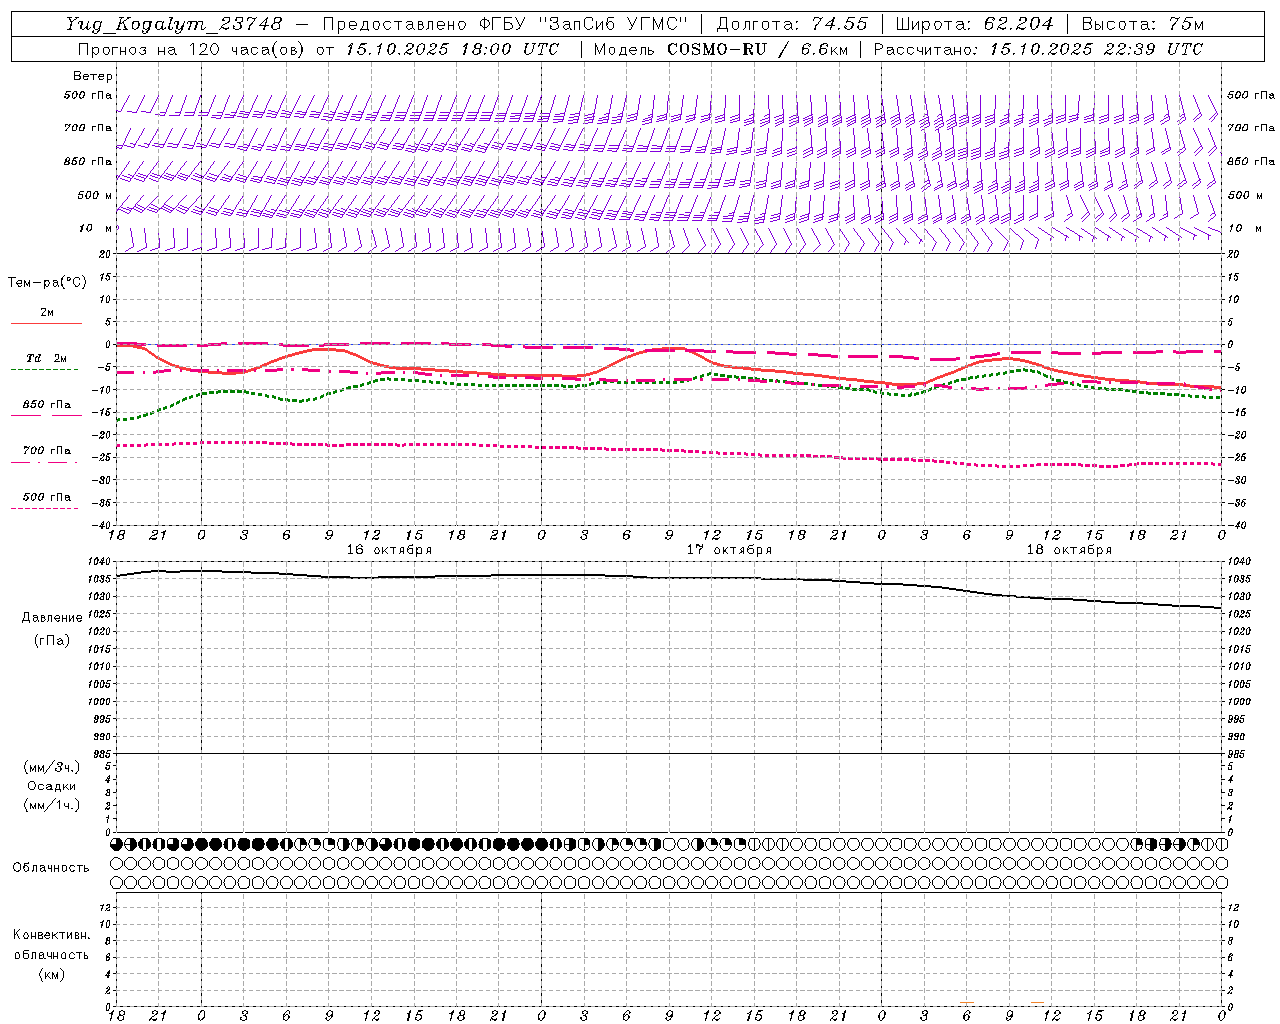
Task: Click the Td 2м dew point legend entry
Action: [46, 358]
